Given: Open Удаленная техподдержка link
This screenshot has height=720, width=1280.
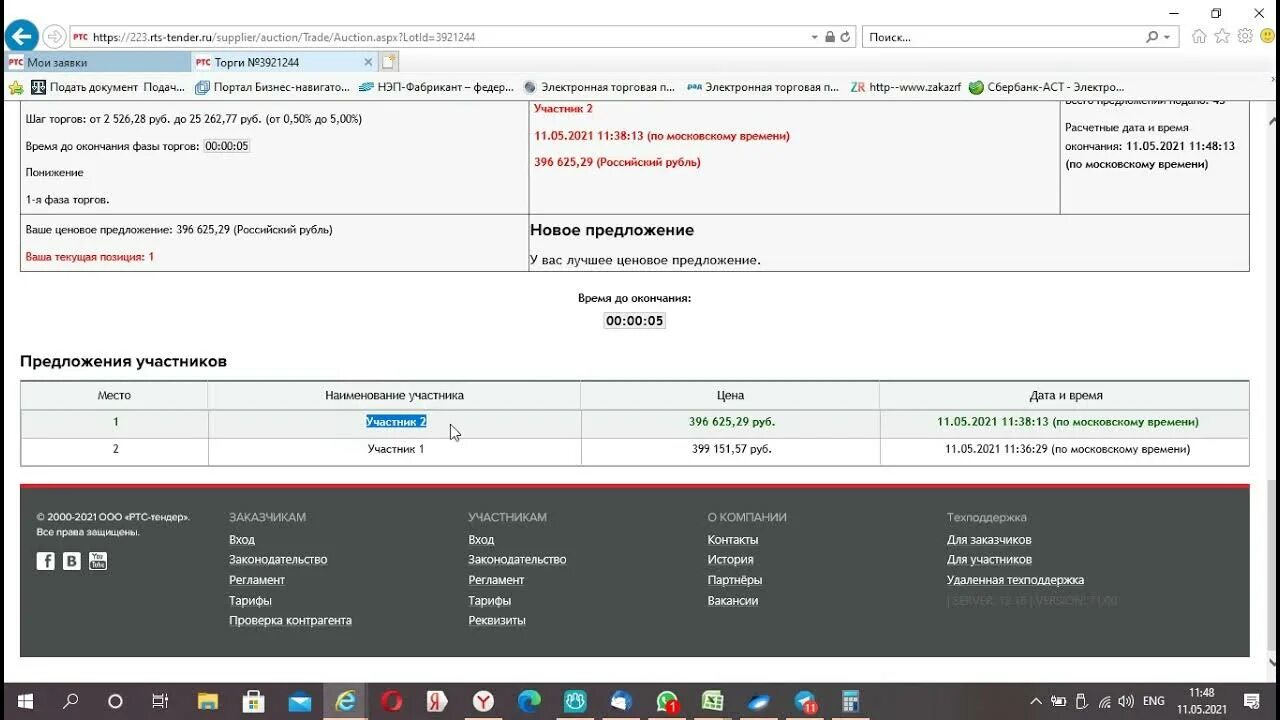Looking at the screenshot, I should click(x=1015, y=580).
